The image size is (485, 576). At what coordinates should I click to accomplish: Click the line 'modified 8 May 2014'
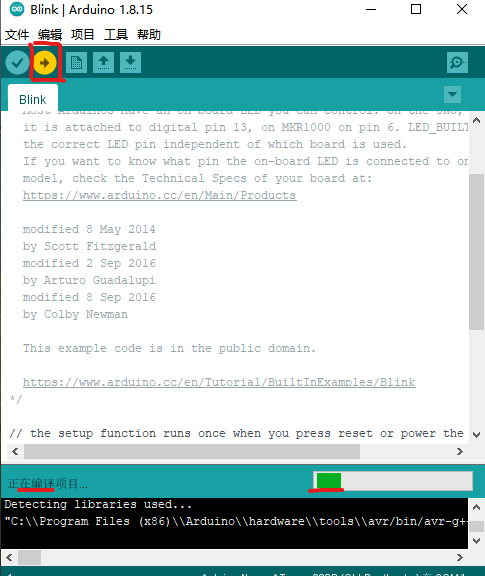click(89, 229)
